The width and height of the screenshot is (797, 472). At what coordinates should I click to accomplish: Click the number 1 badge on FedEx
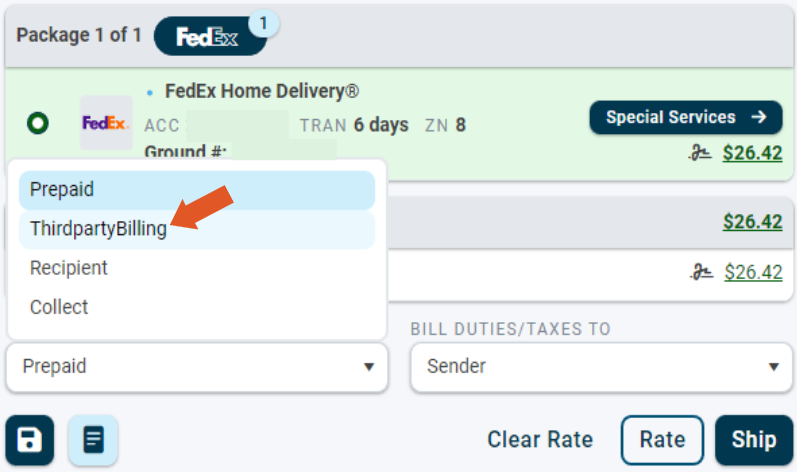pyautogui.click(x=263, y=20)
